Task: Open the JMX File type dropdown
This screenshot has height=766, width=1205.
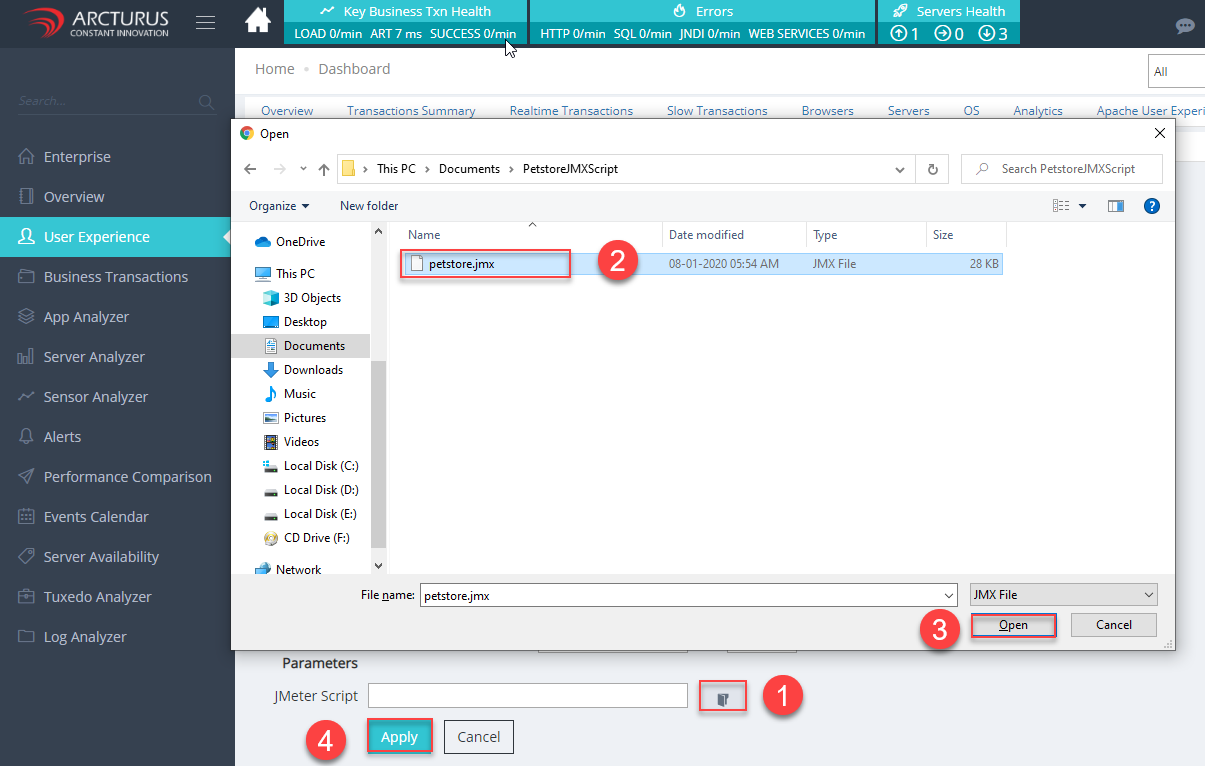Action: click(x=1063, y=595)
